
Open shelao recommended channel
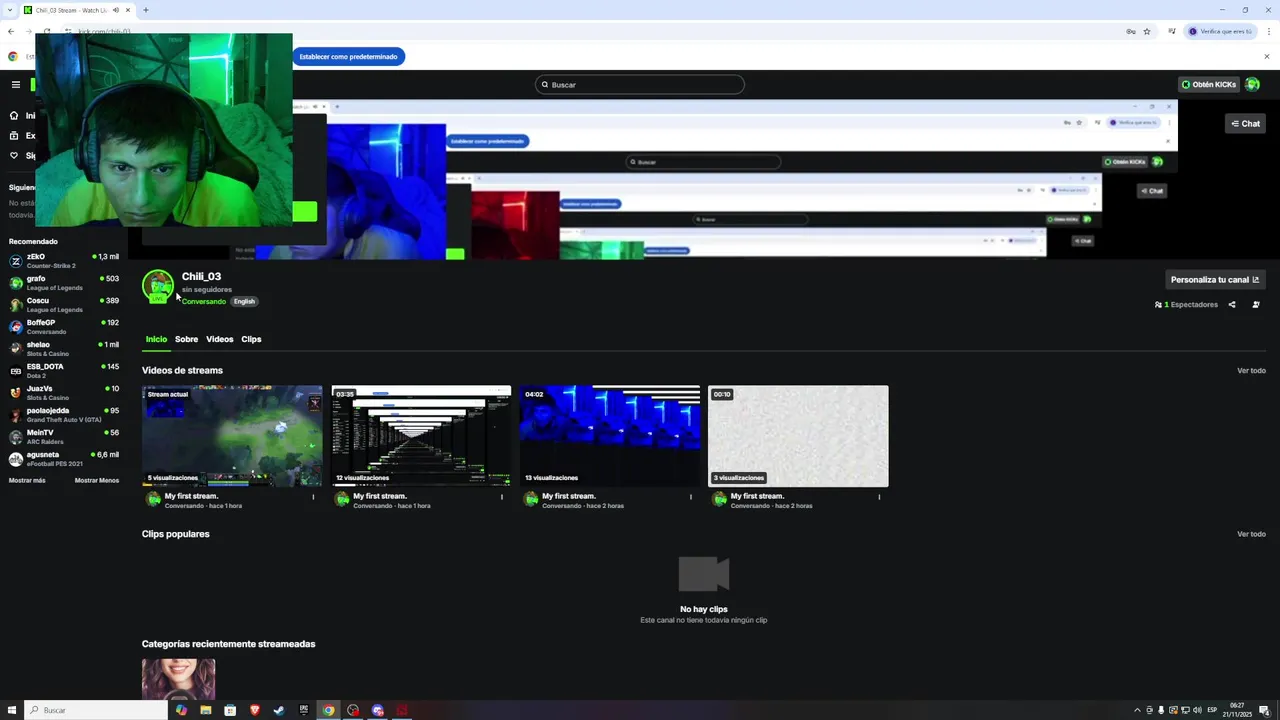coord(64,349)
